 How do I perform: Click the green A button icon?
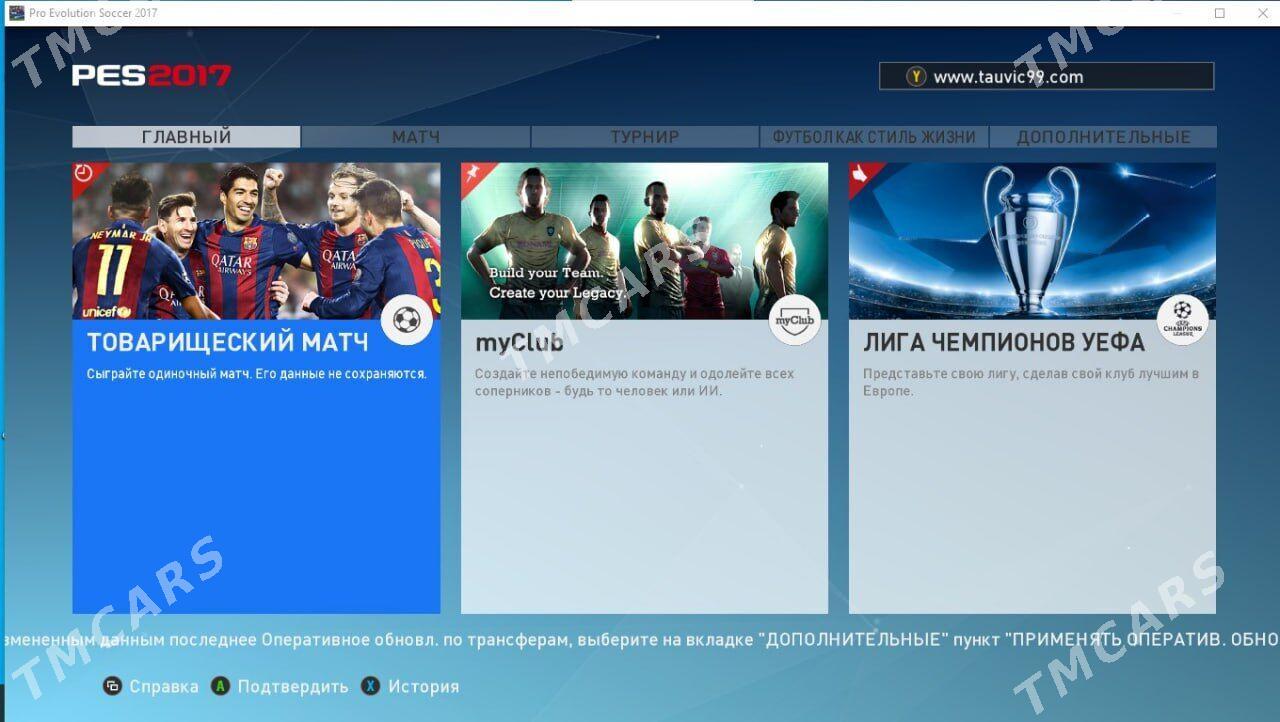point(220,686)
